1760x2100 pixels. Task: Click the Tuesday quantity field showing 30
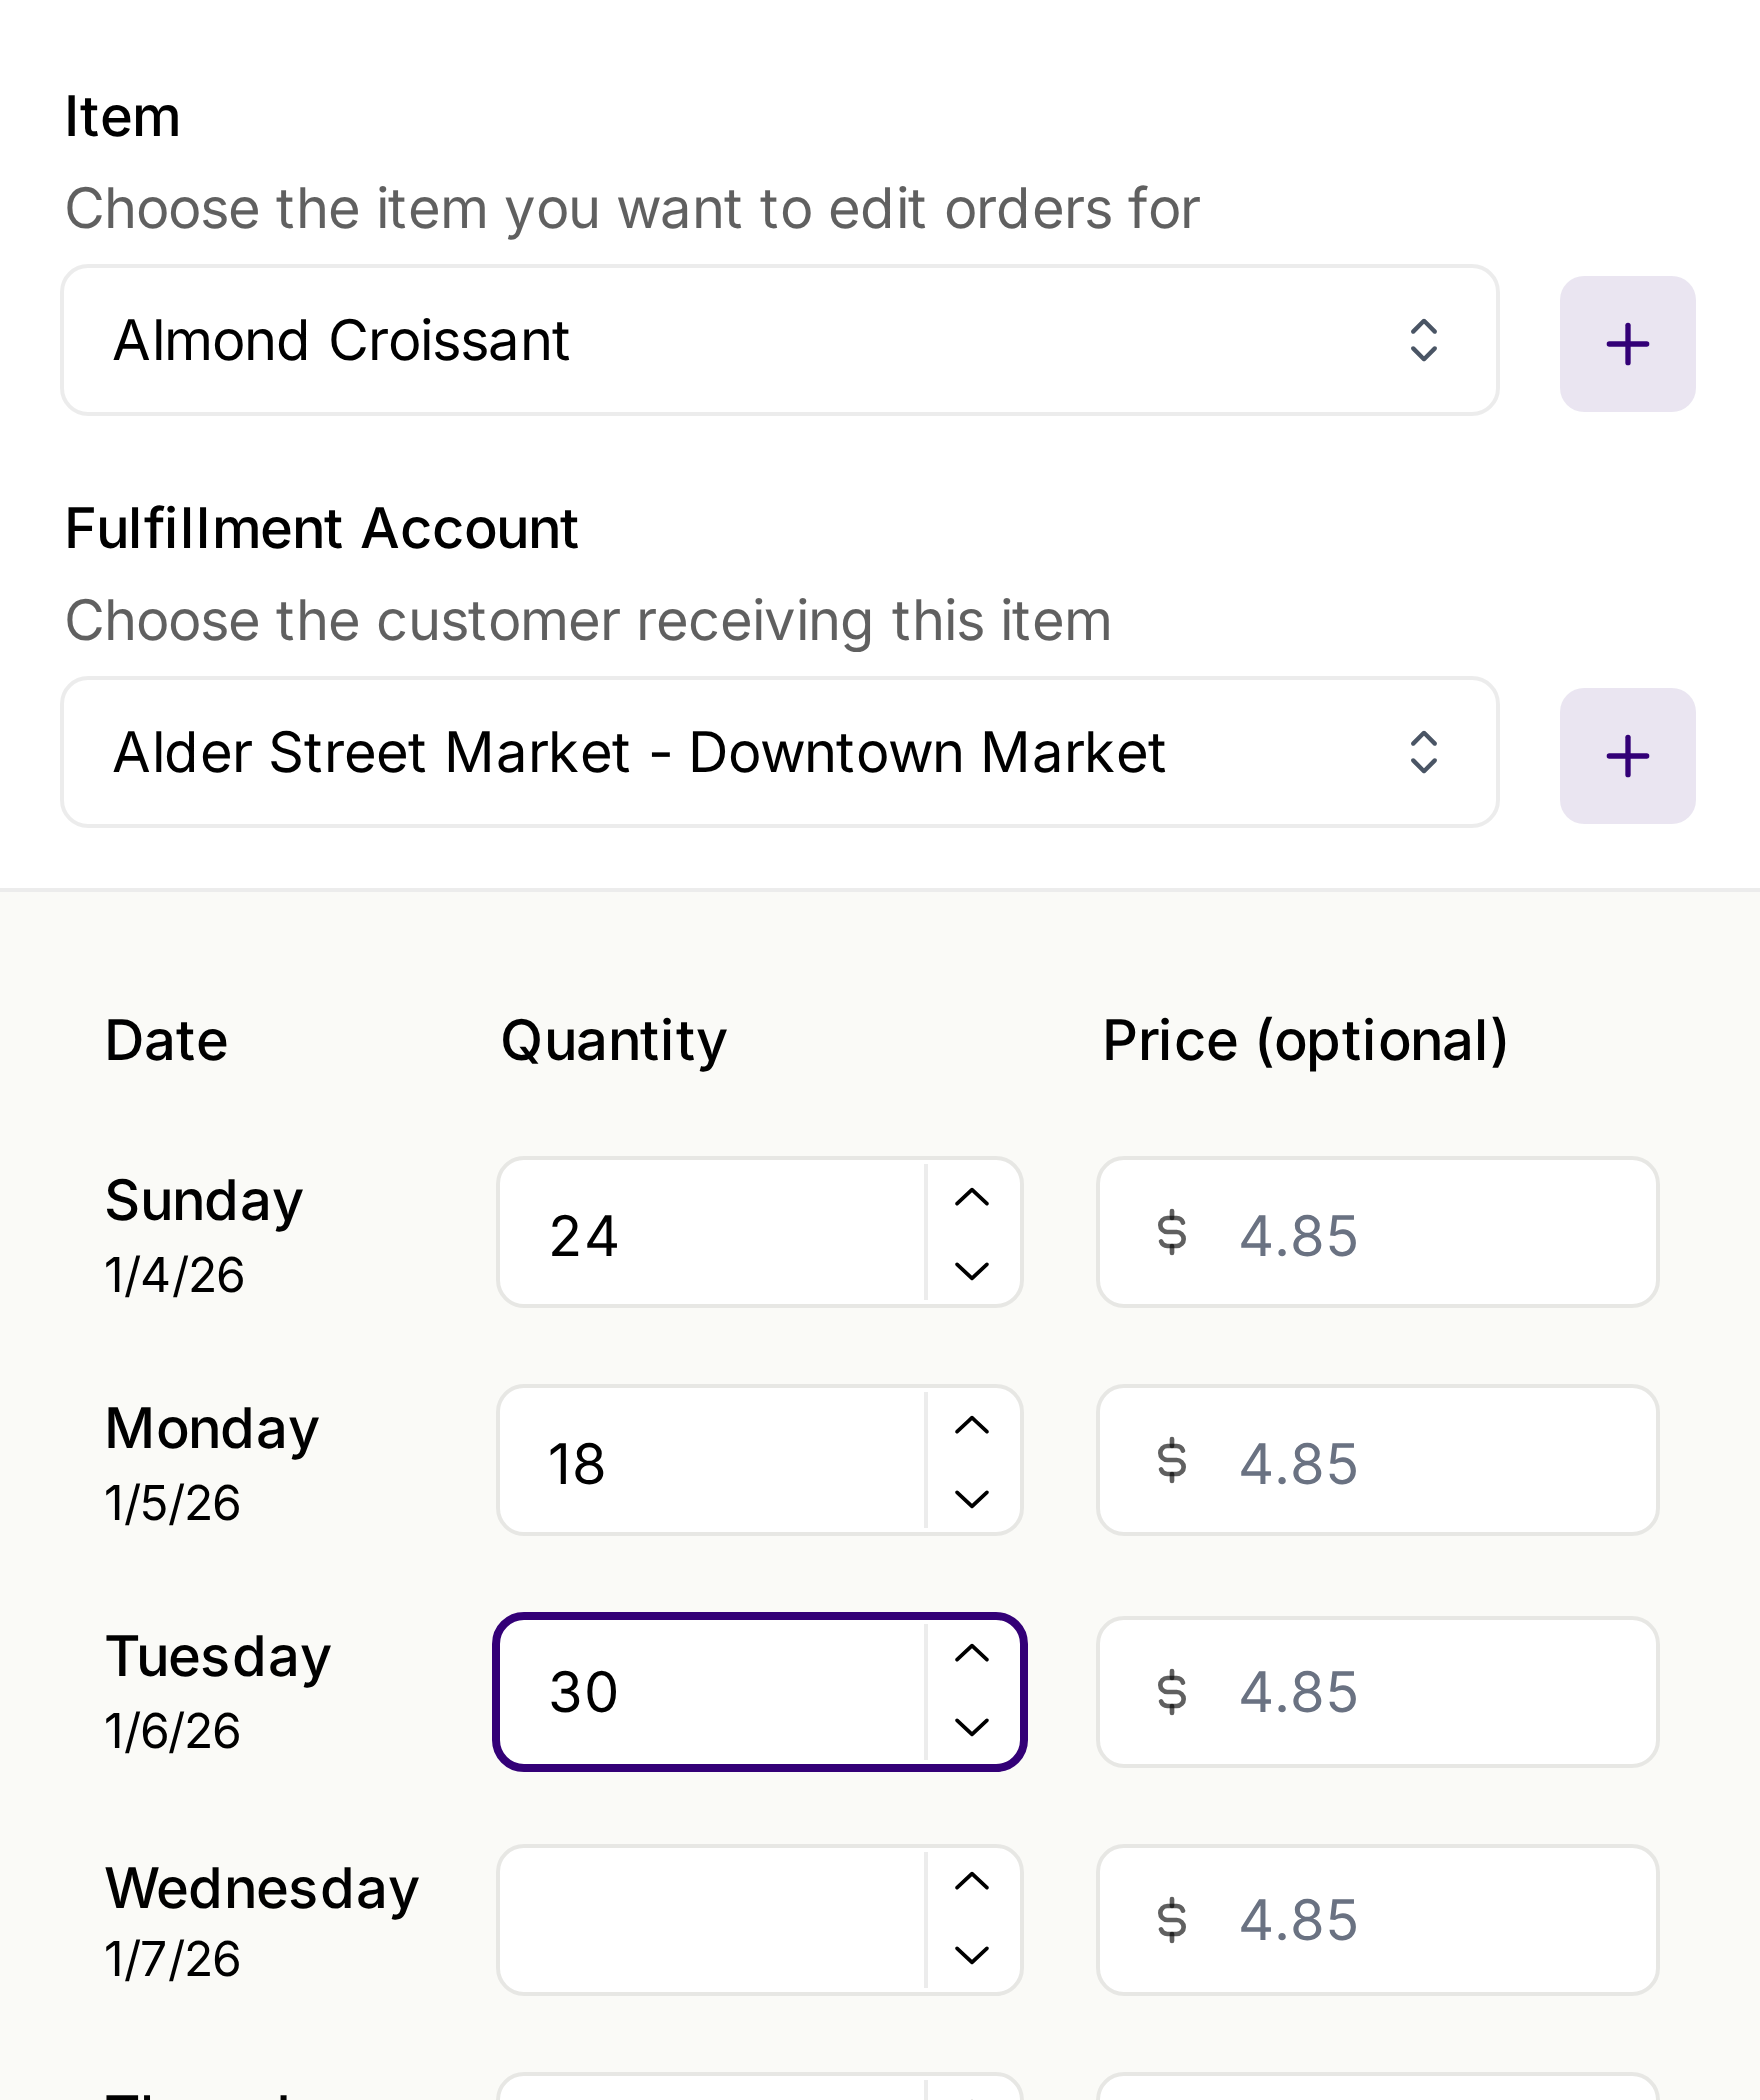click(x=712, y=1691)
